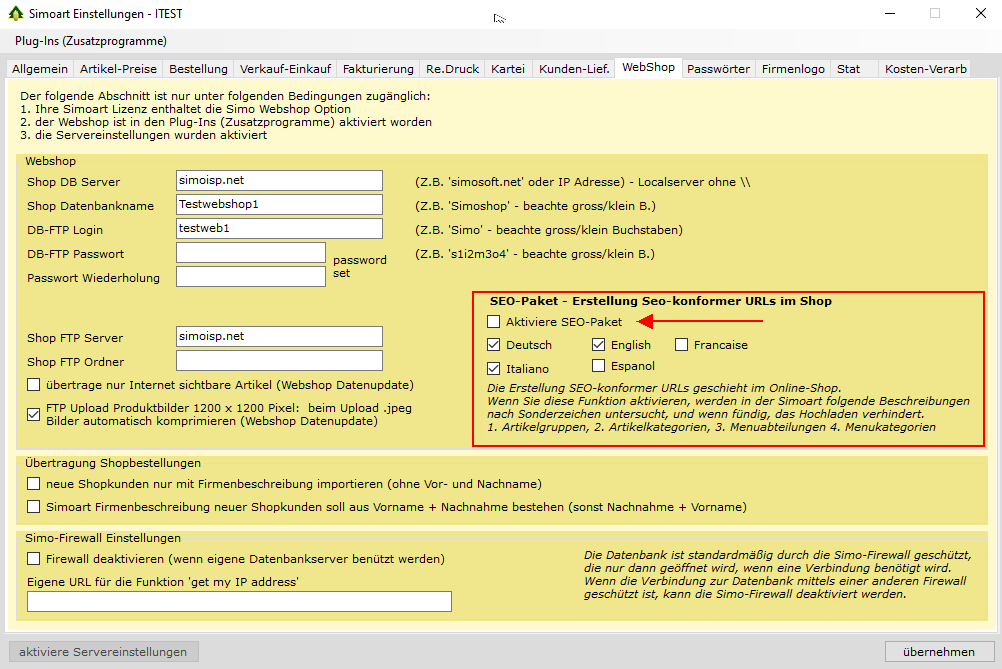The image size is (1002, 669).
Task: Switch to the Allgemein tab
Action: [x=40, y=69]
